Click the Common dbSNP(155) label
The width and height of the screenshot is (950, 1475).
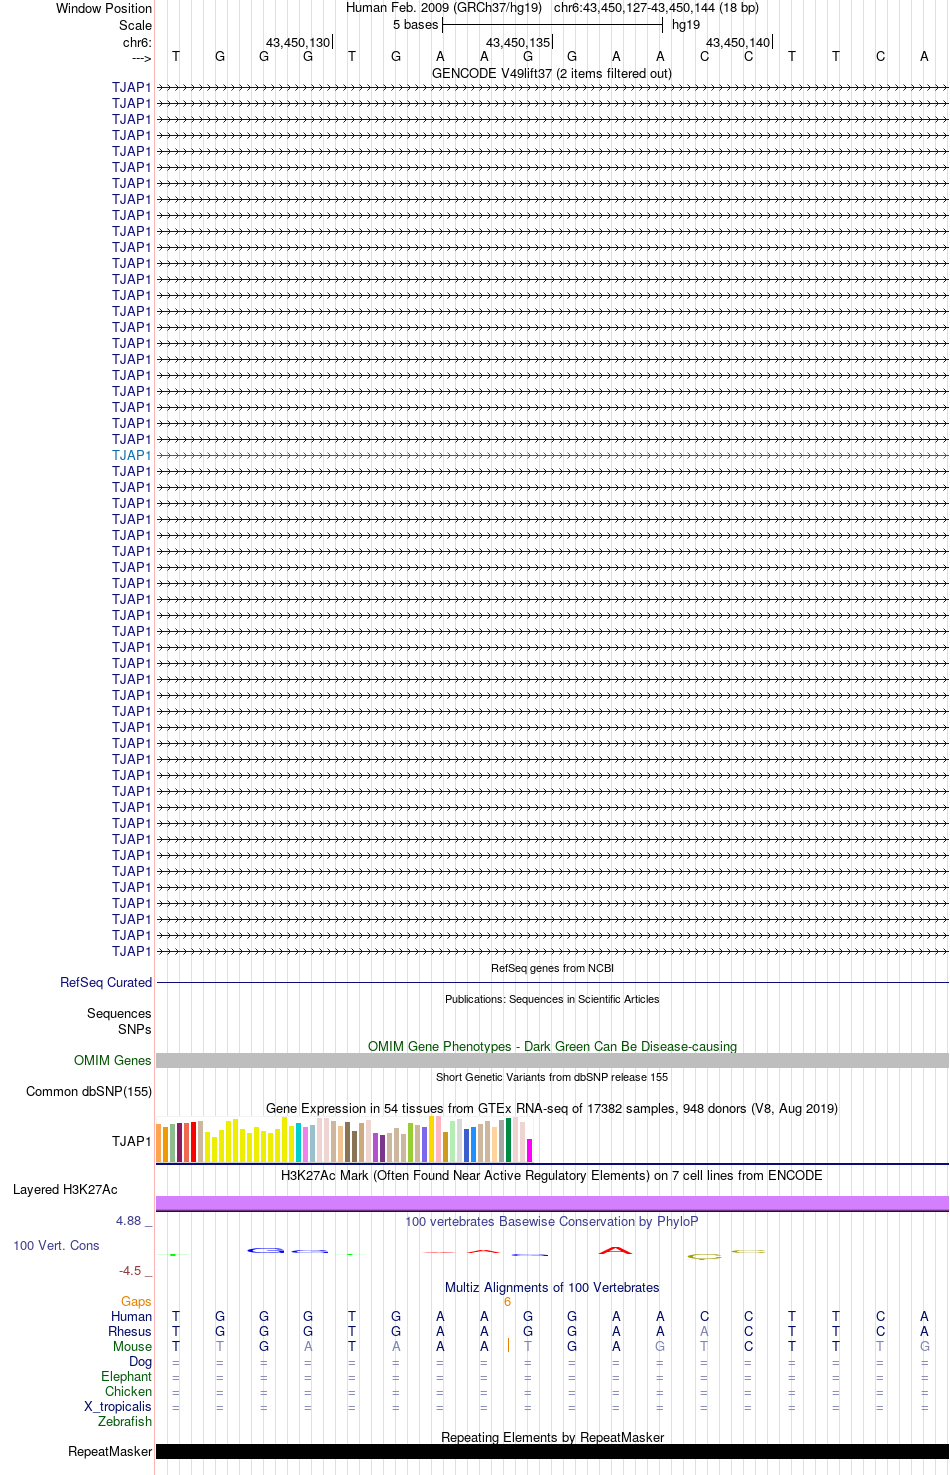click(89, 1092)
